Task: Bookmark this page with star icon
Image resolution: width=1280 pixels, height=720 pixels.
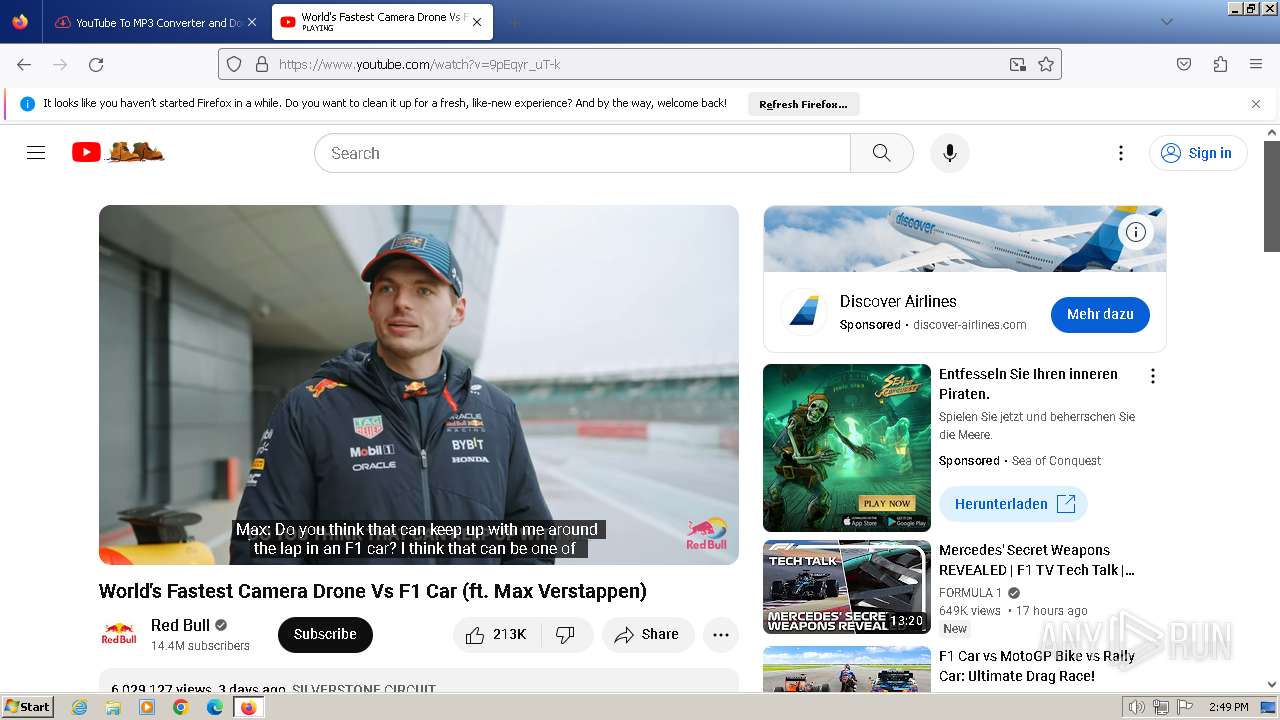Action: tap(1046, 64)
